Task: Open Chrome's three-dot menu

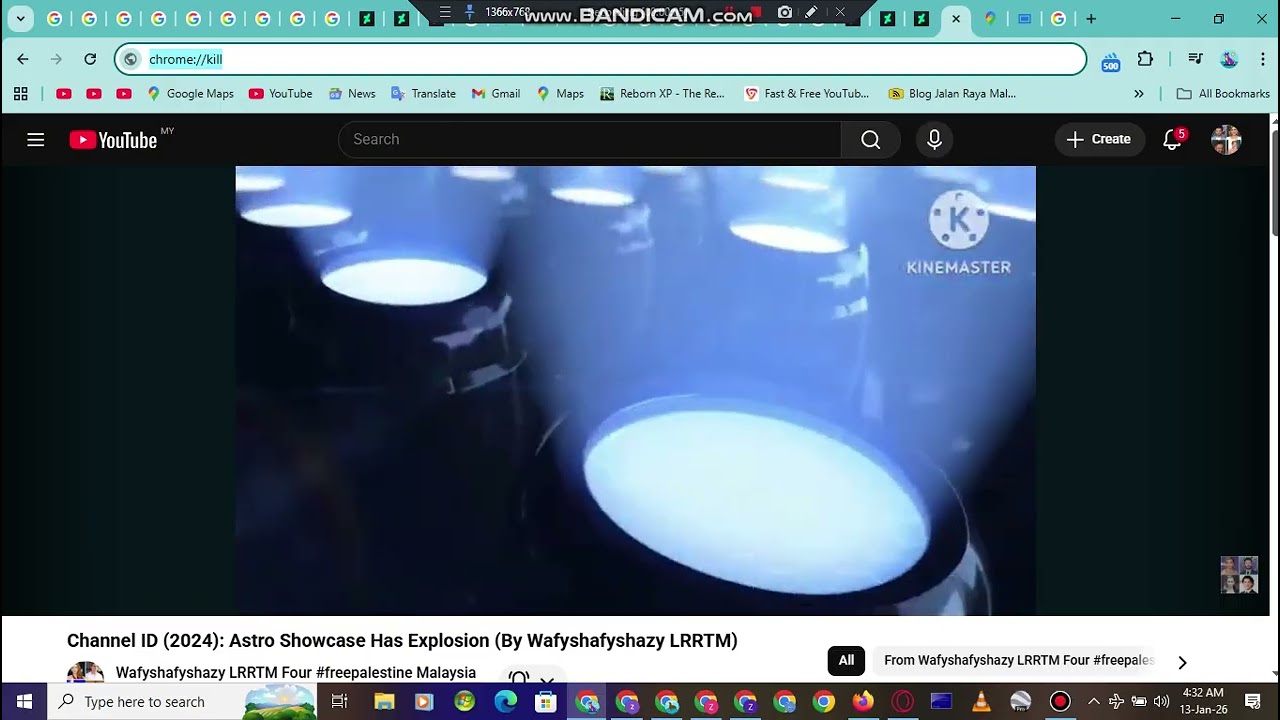Action: tap(1263, 59)
